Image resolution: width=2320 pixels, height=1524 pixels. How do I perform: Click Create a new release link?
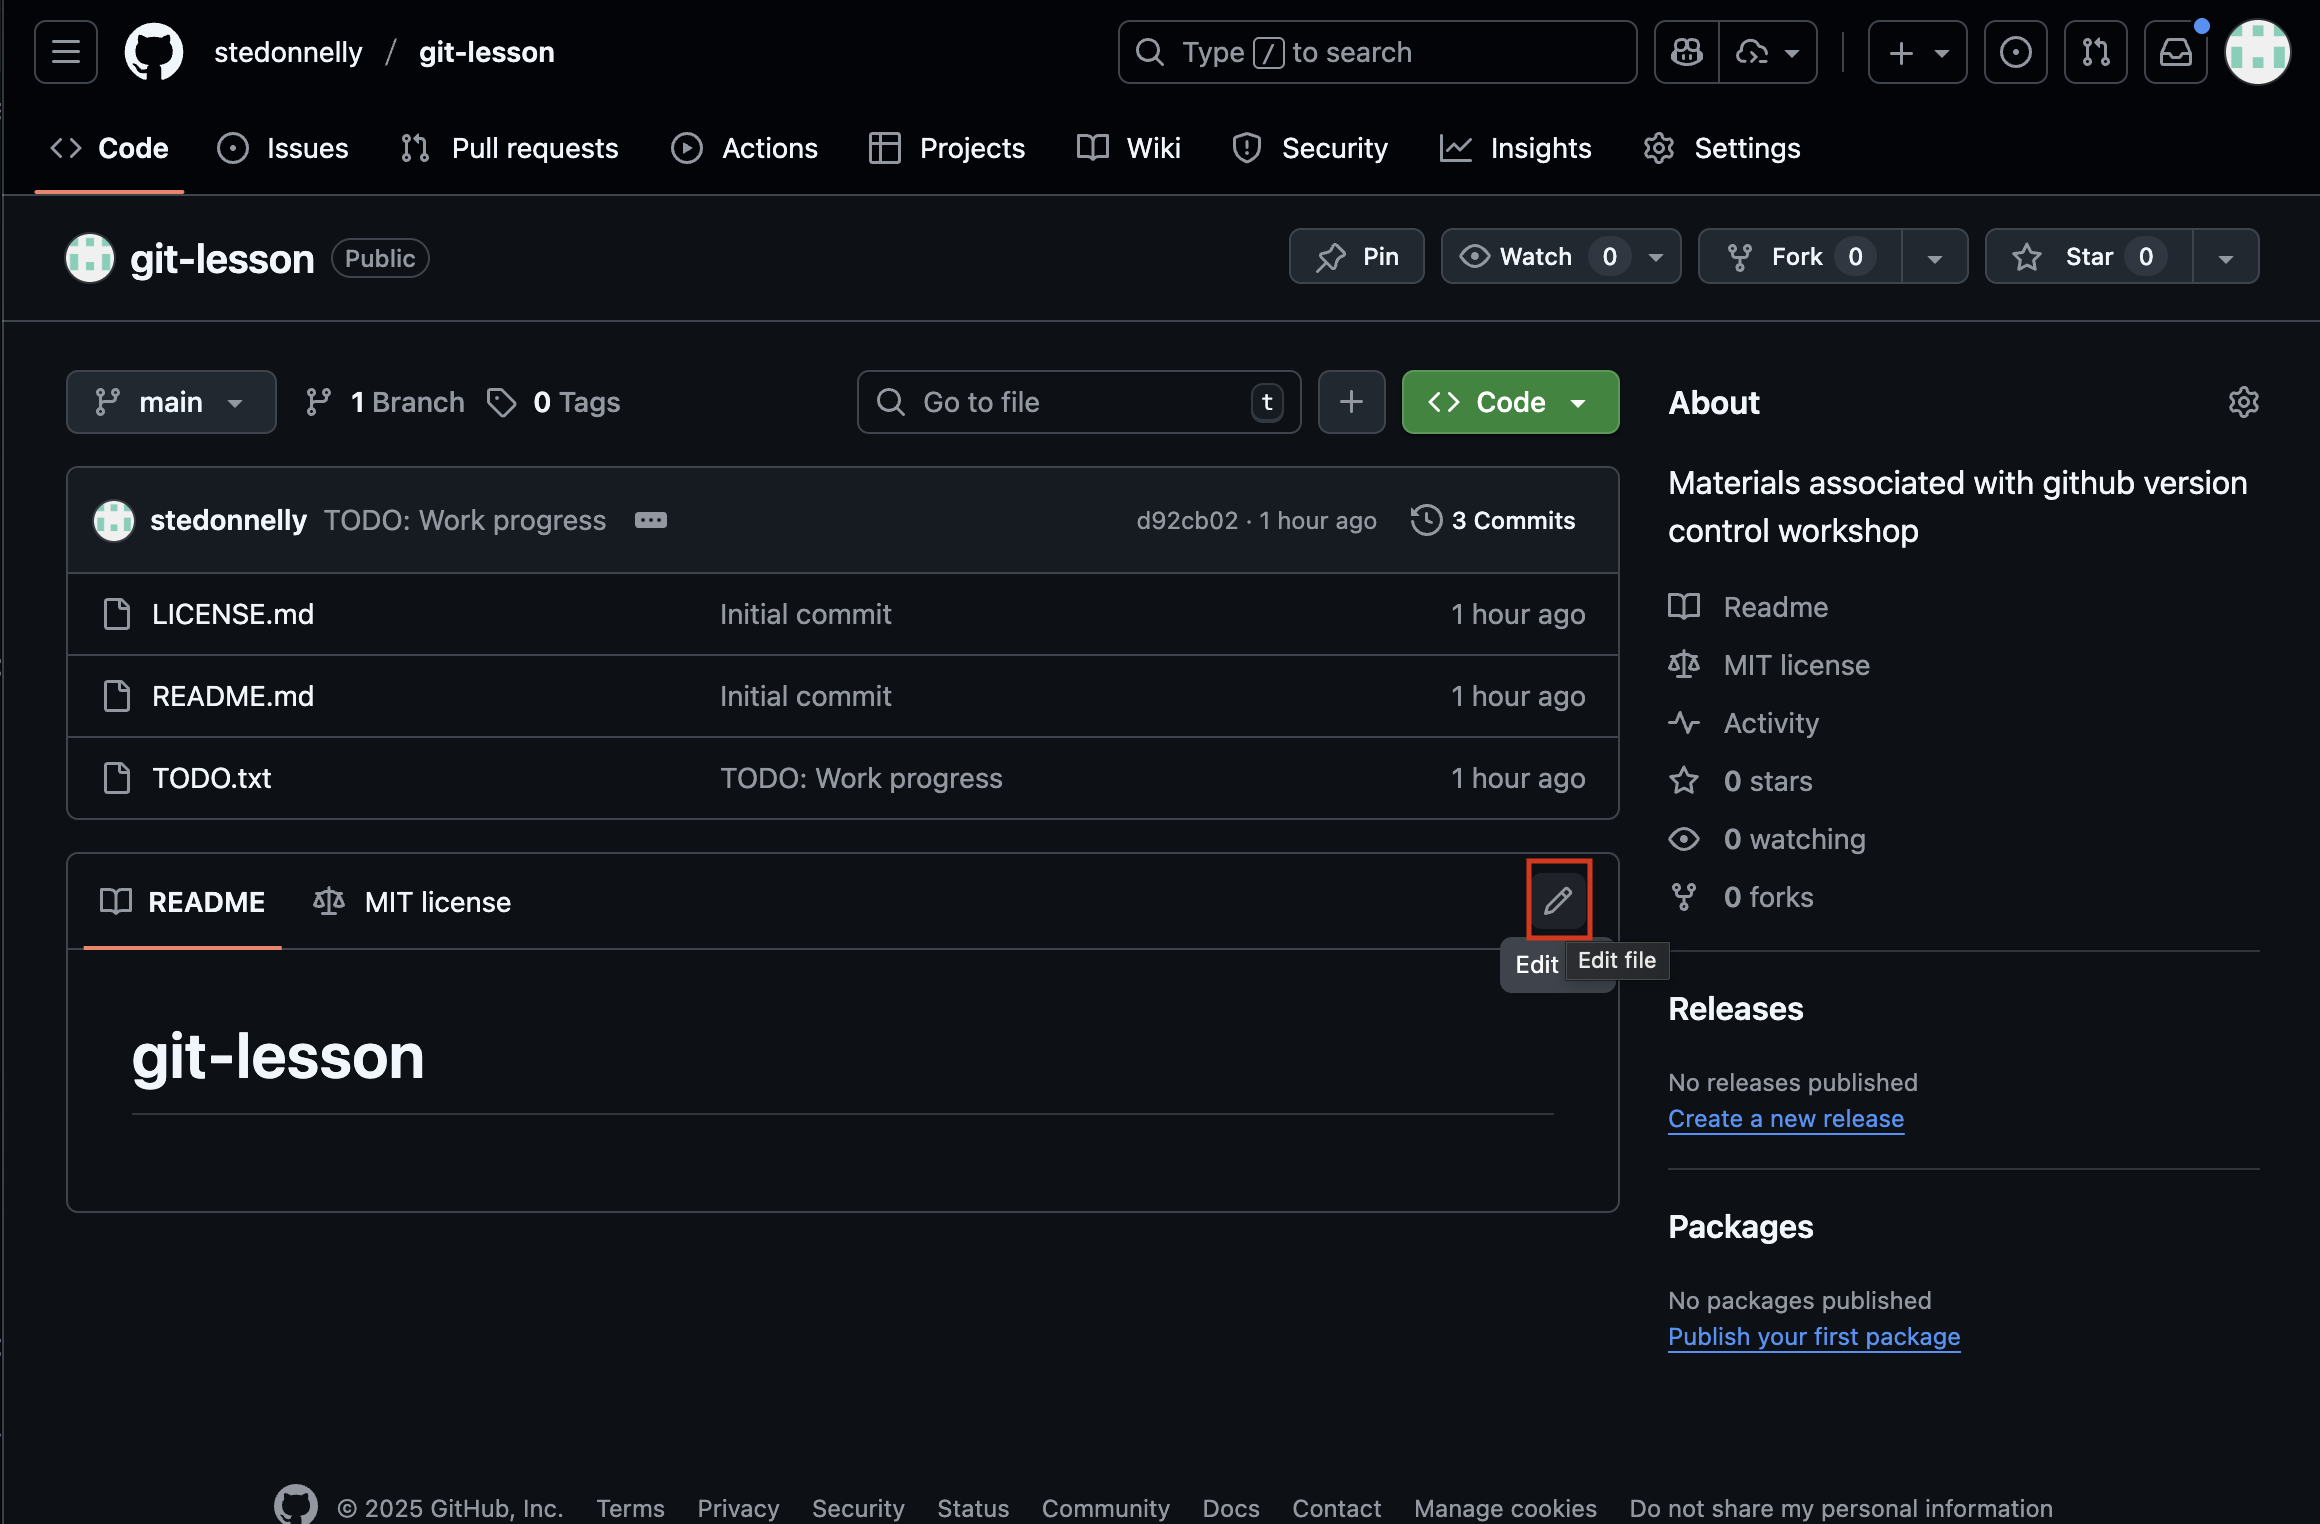click(1785, 1118)
